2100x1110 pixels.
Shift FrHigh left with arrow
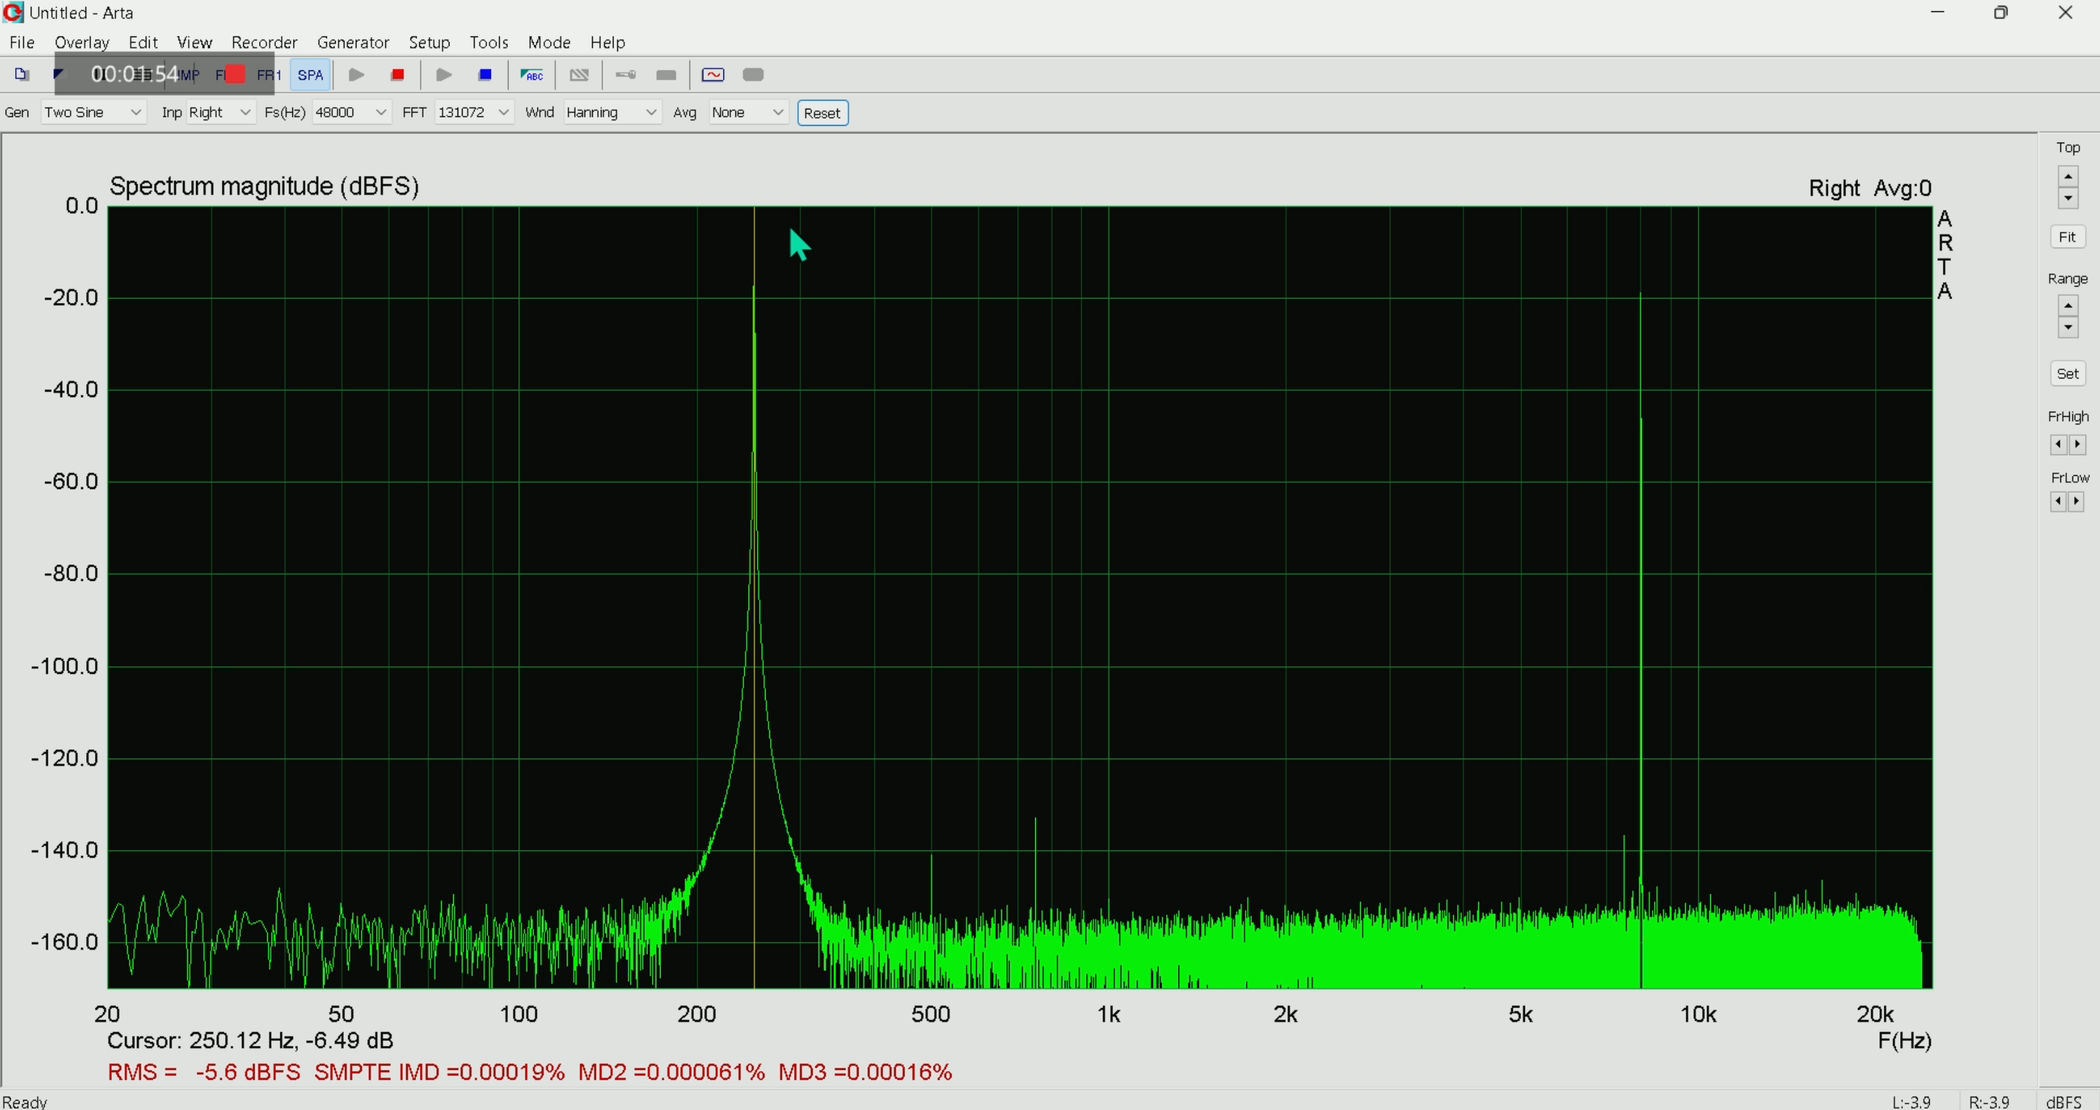pos(2058,444)
